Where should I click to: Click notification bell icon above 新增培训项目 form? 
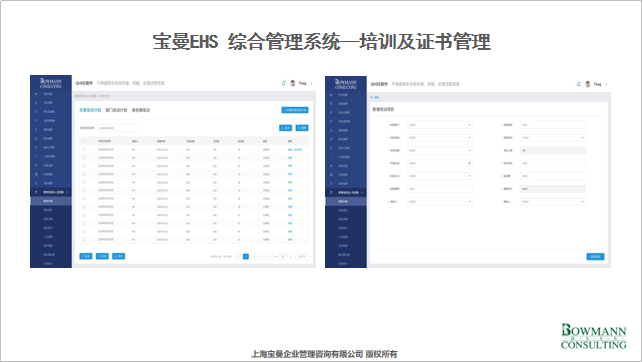(x=579, y=84)
